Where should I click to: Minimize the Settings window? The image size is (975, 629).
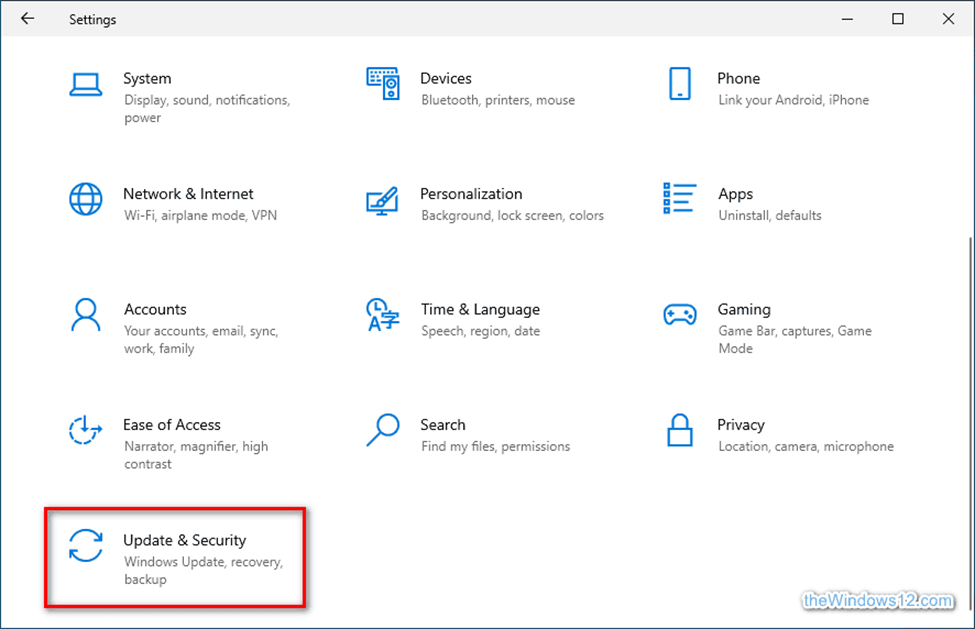click(847, 19)
